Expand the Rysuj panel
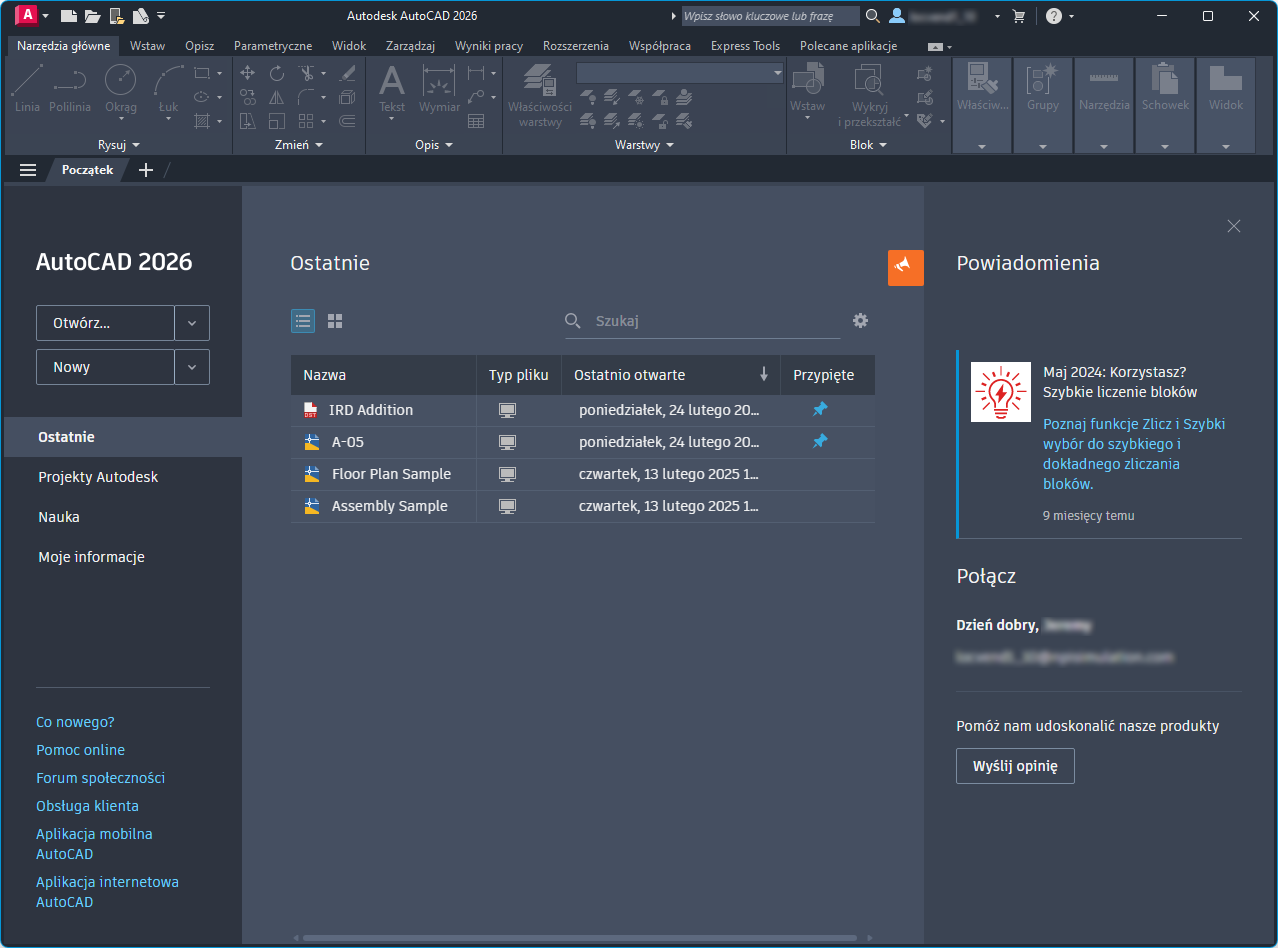Screen dimensions: 1278x948 click(119, 145)
